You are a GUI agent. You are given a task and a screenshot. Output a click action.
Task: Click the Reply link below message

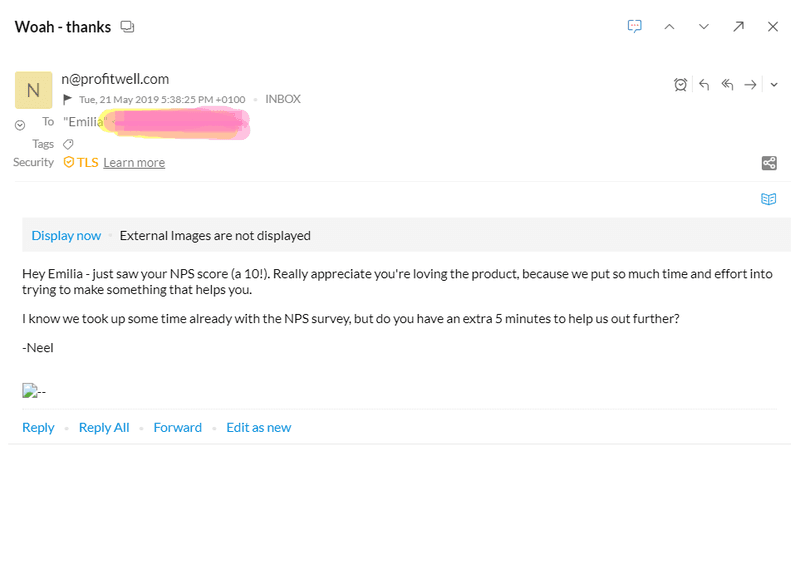[x=38, y=427]
